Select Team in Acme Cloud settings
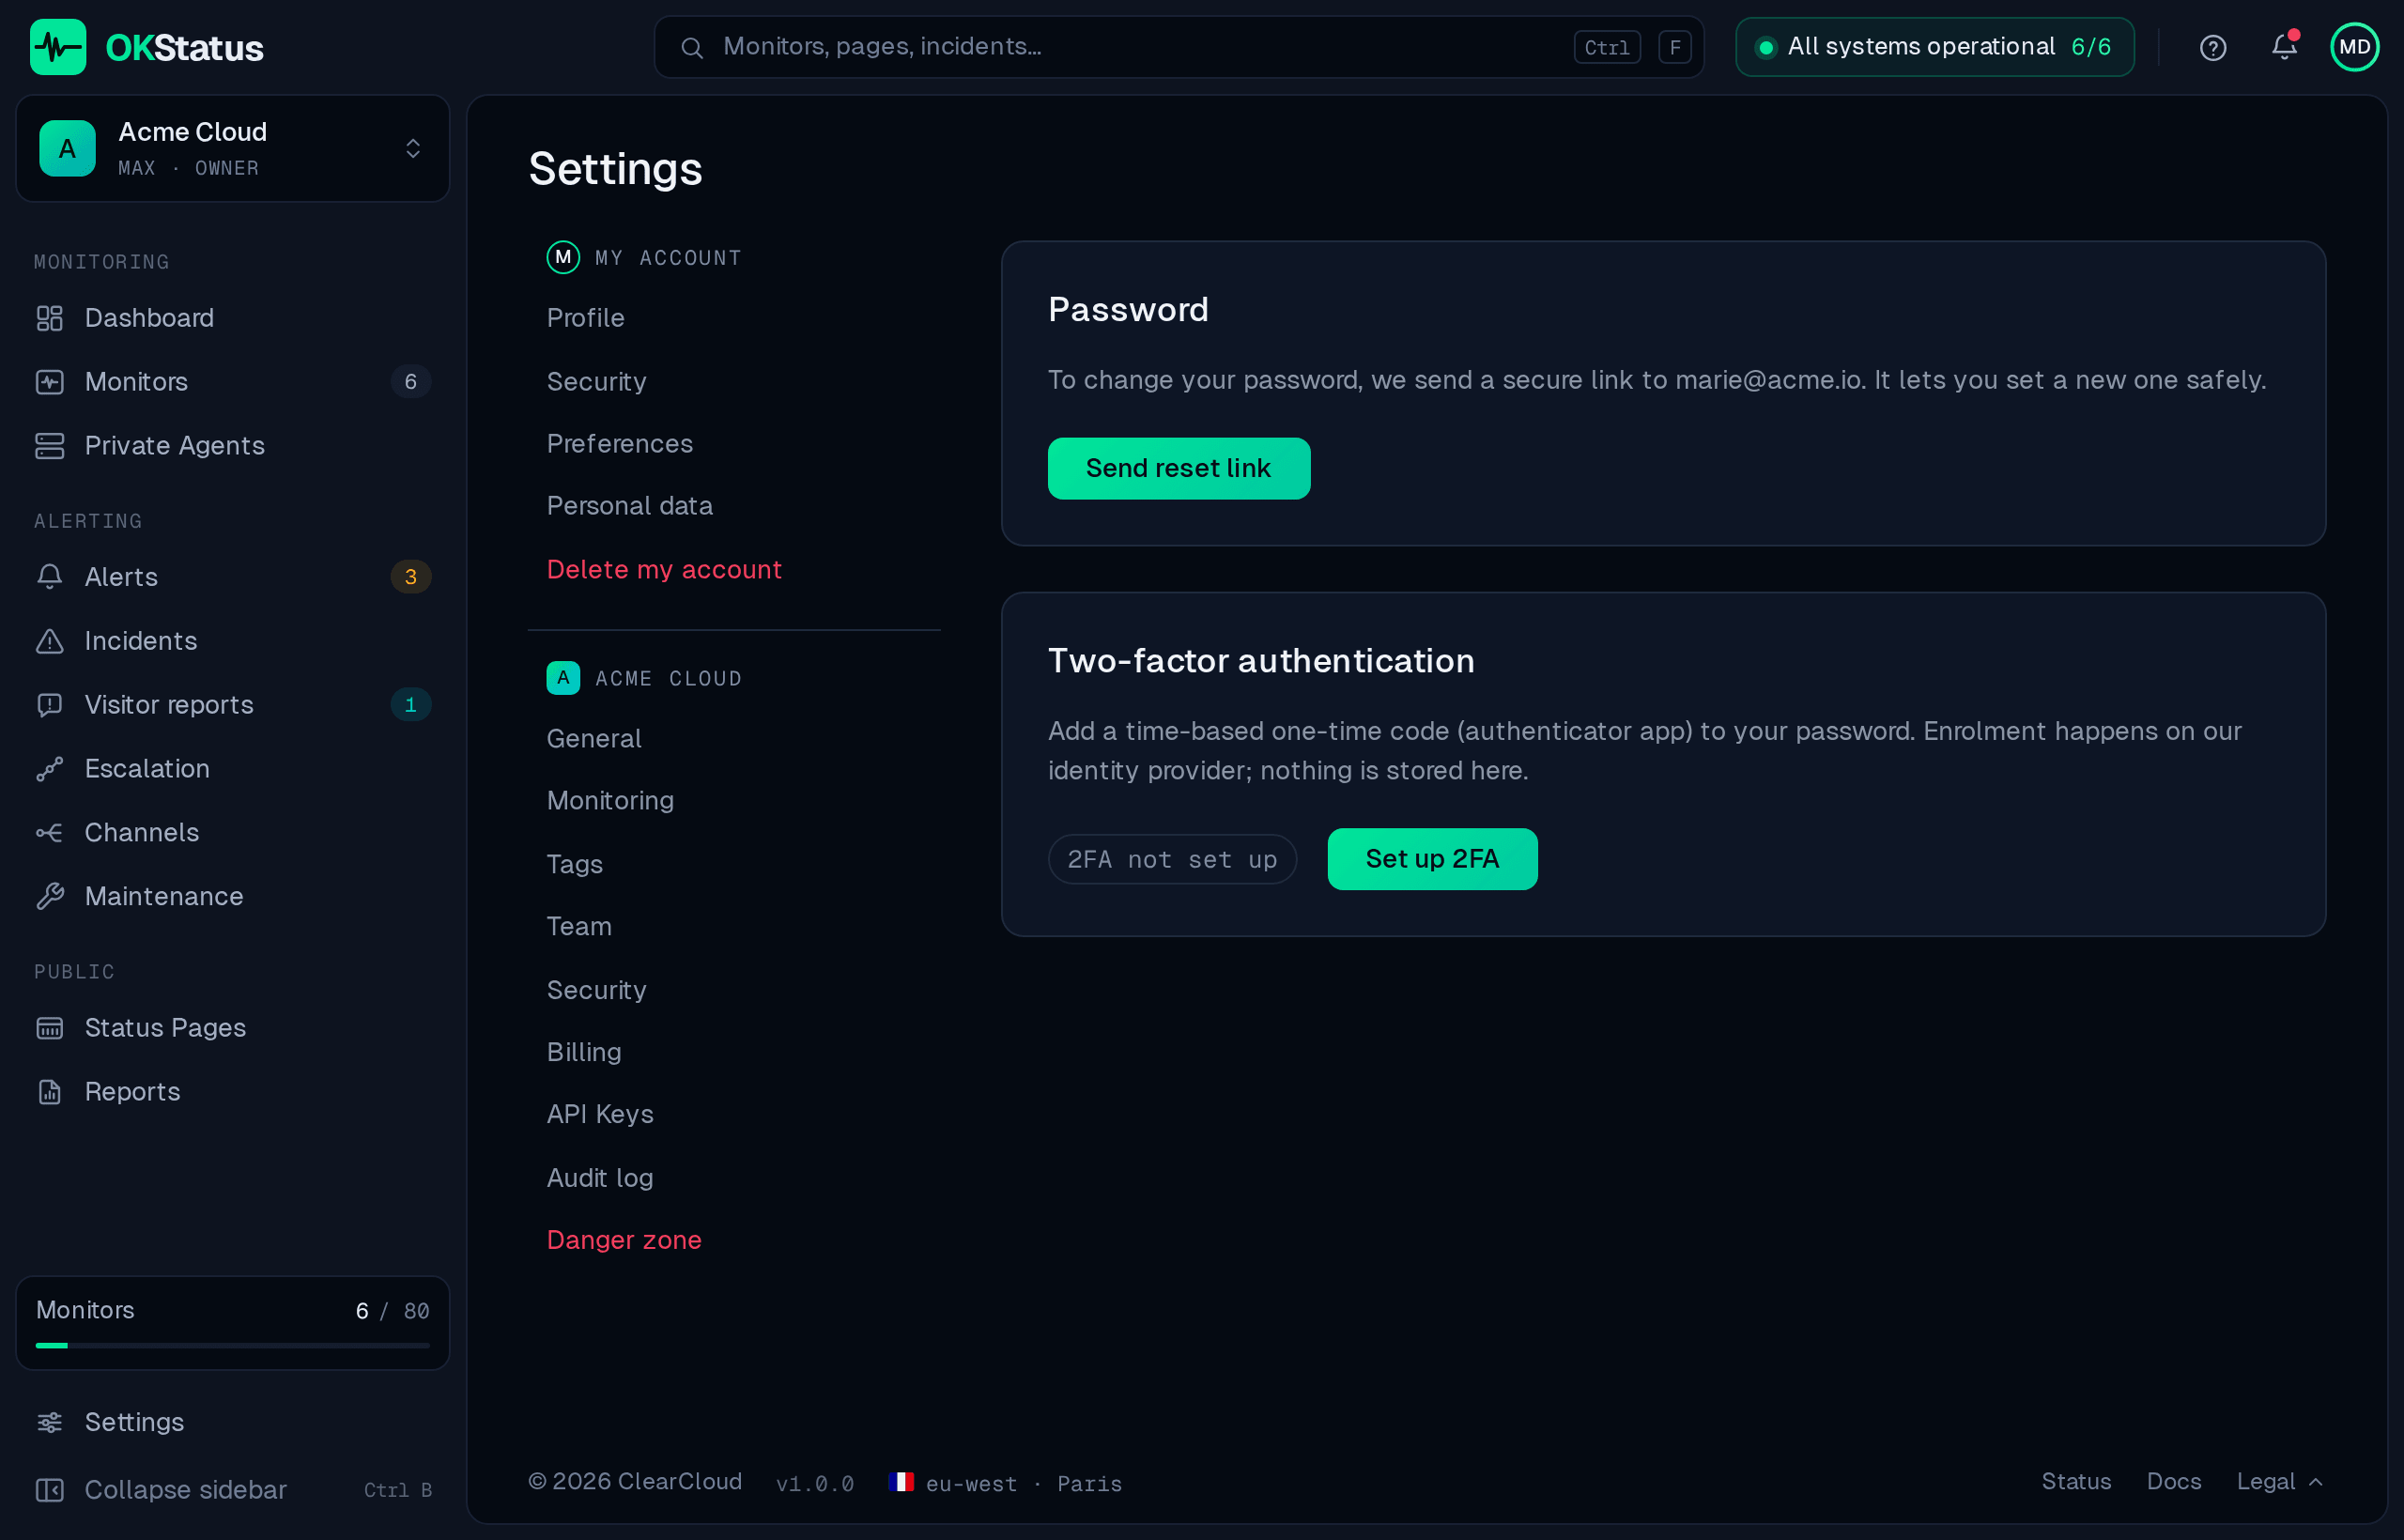 pyautogui.click(x=579, y=926)
